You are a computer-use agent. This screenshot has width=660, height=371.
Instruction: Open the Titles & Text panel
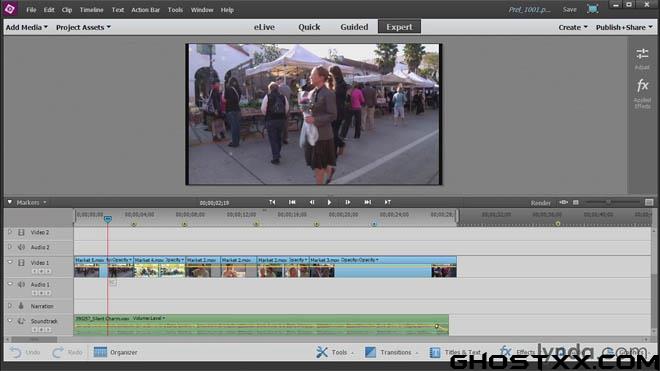tap(455, 352)
